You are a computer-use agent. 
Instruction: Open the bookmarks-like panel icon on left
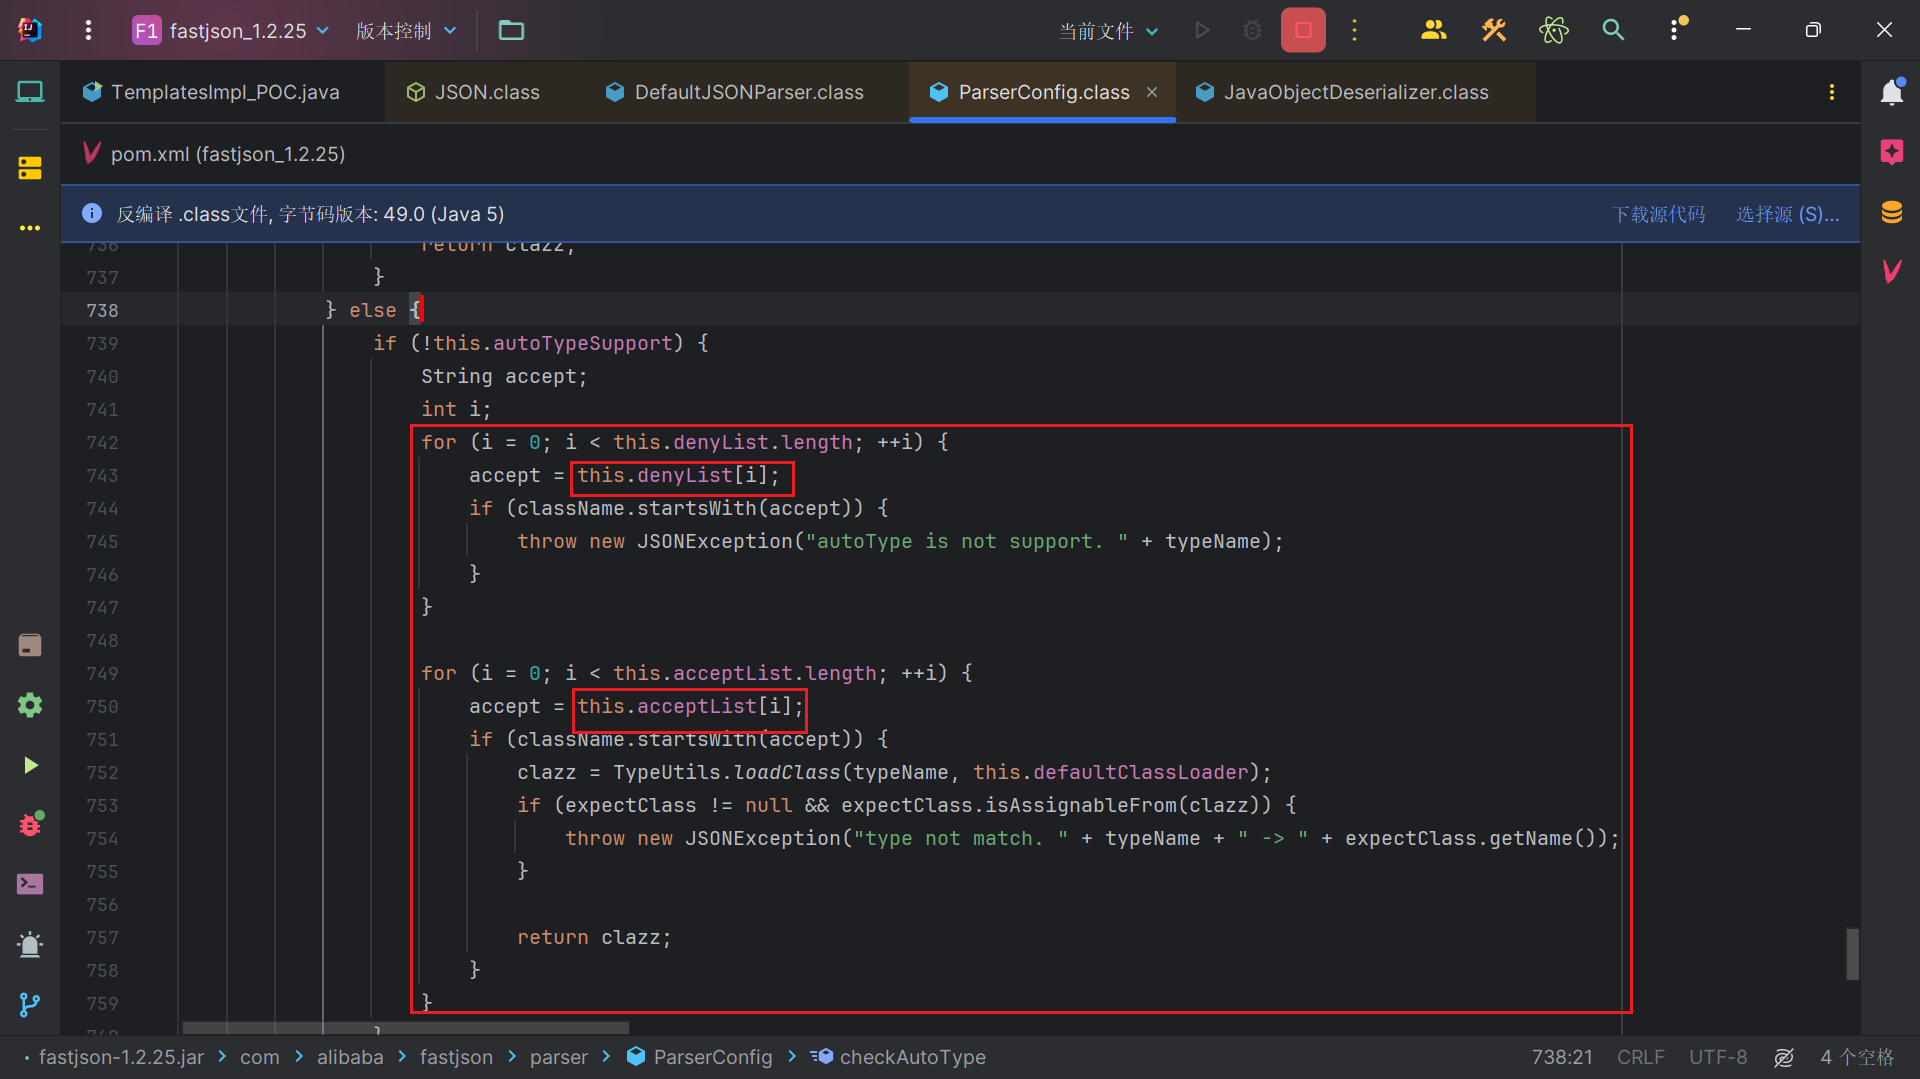(x=30, y=645)
